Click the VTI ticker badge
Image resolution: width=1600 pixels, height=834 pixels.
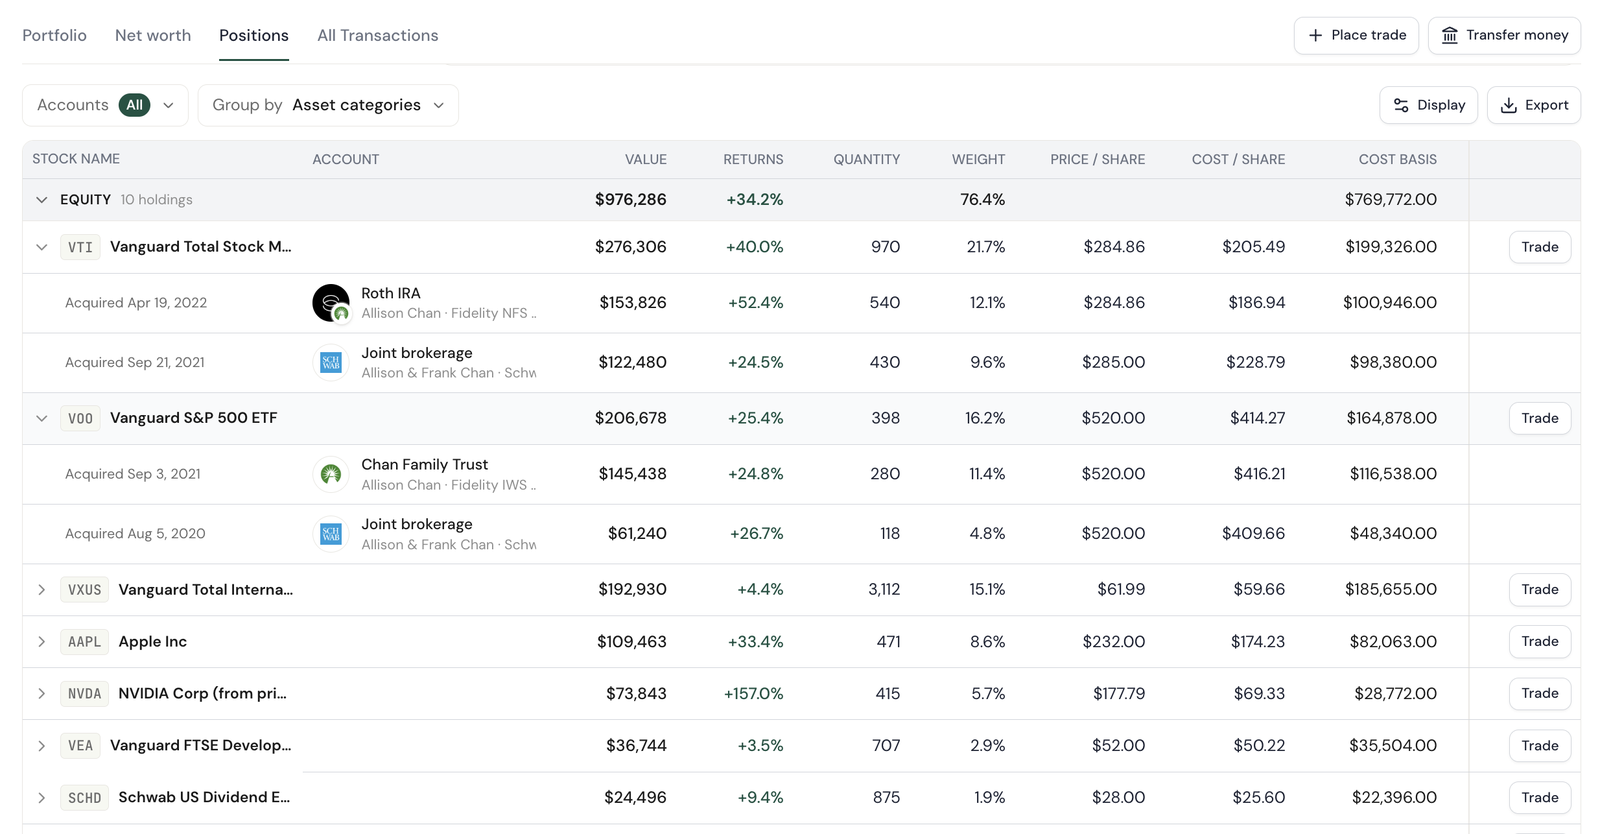pyautogui.click(x=80, y=247)
